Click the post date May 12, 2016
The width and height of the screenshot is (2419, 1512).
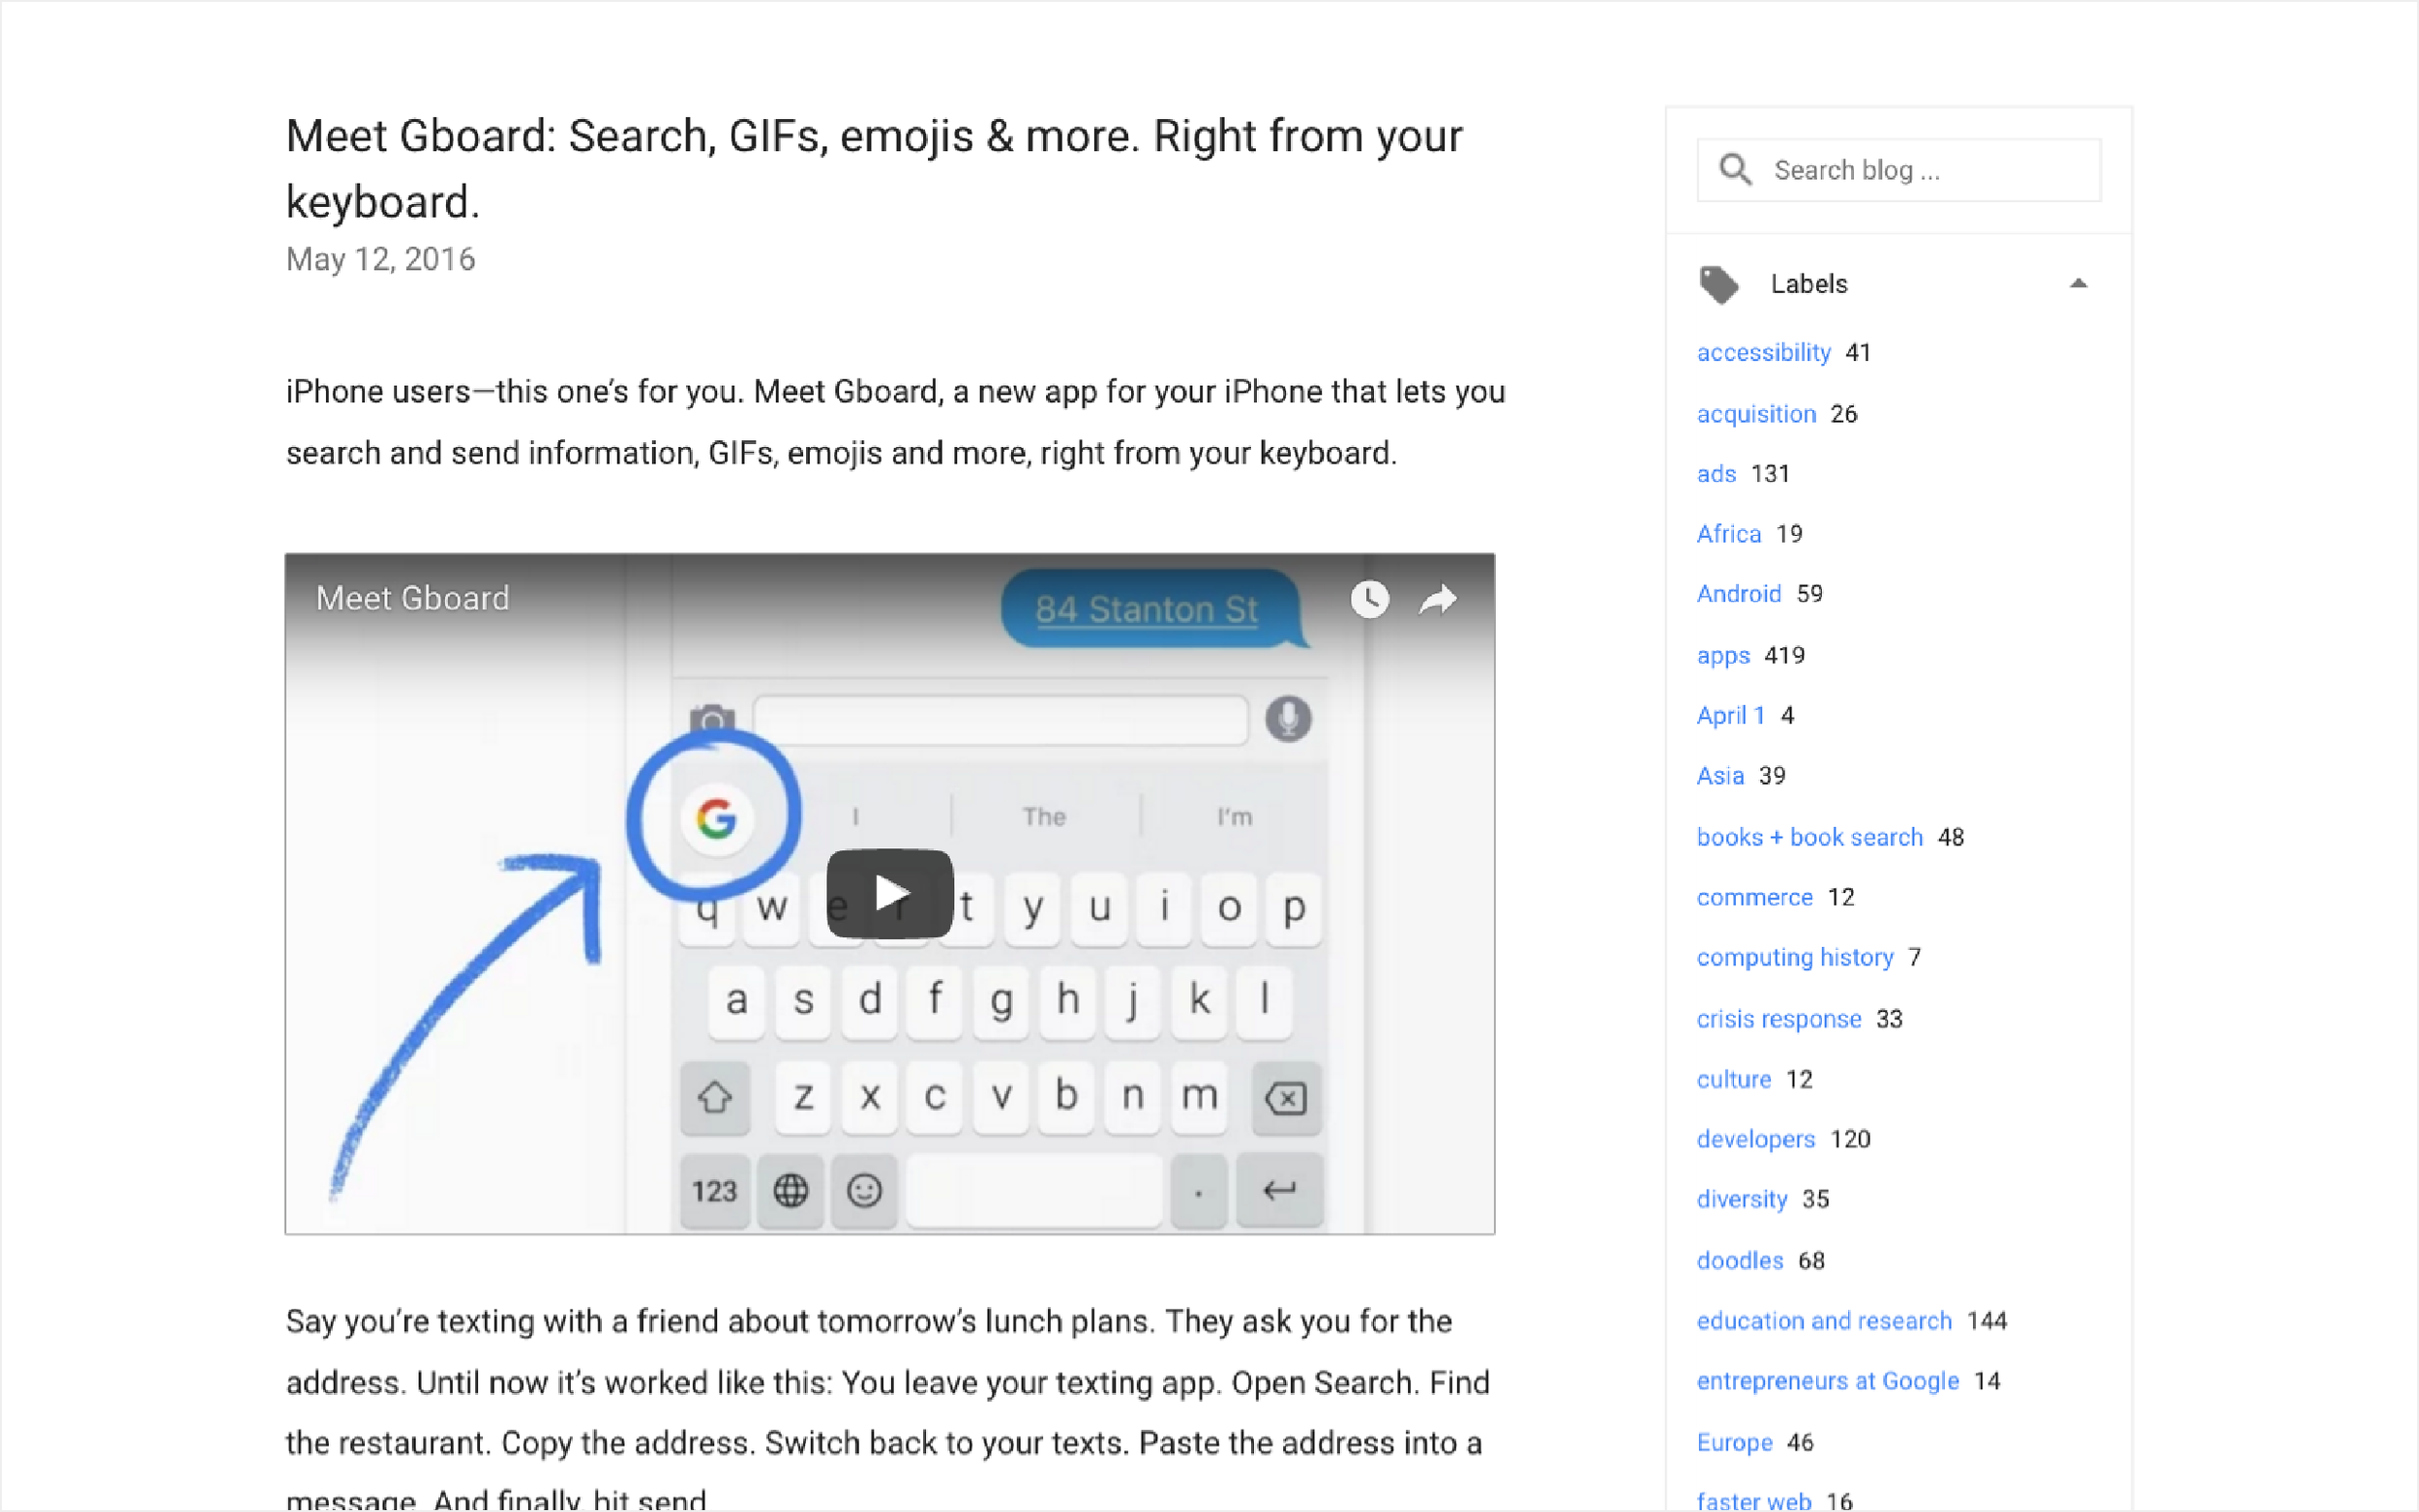(380, 260)
